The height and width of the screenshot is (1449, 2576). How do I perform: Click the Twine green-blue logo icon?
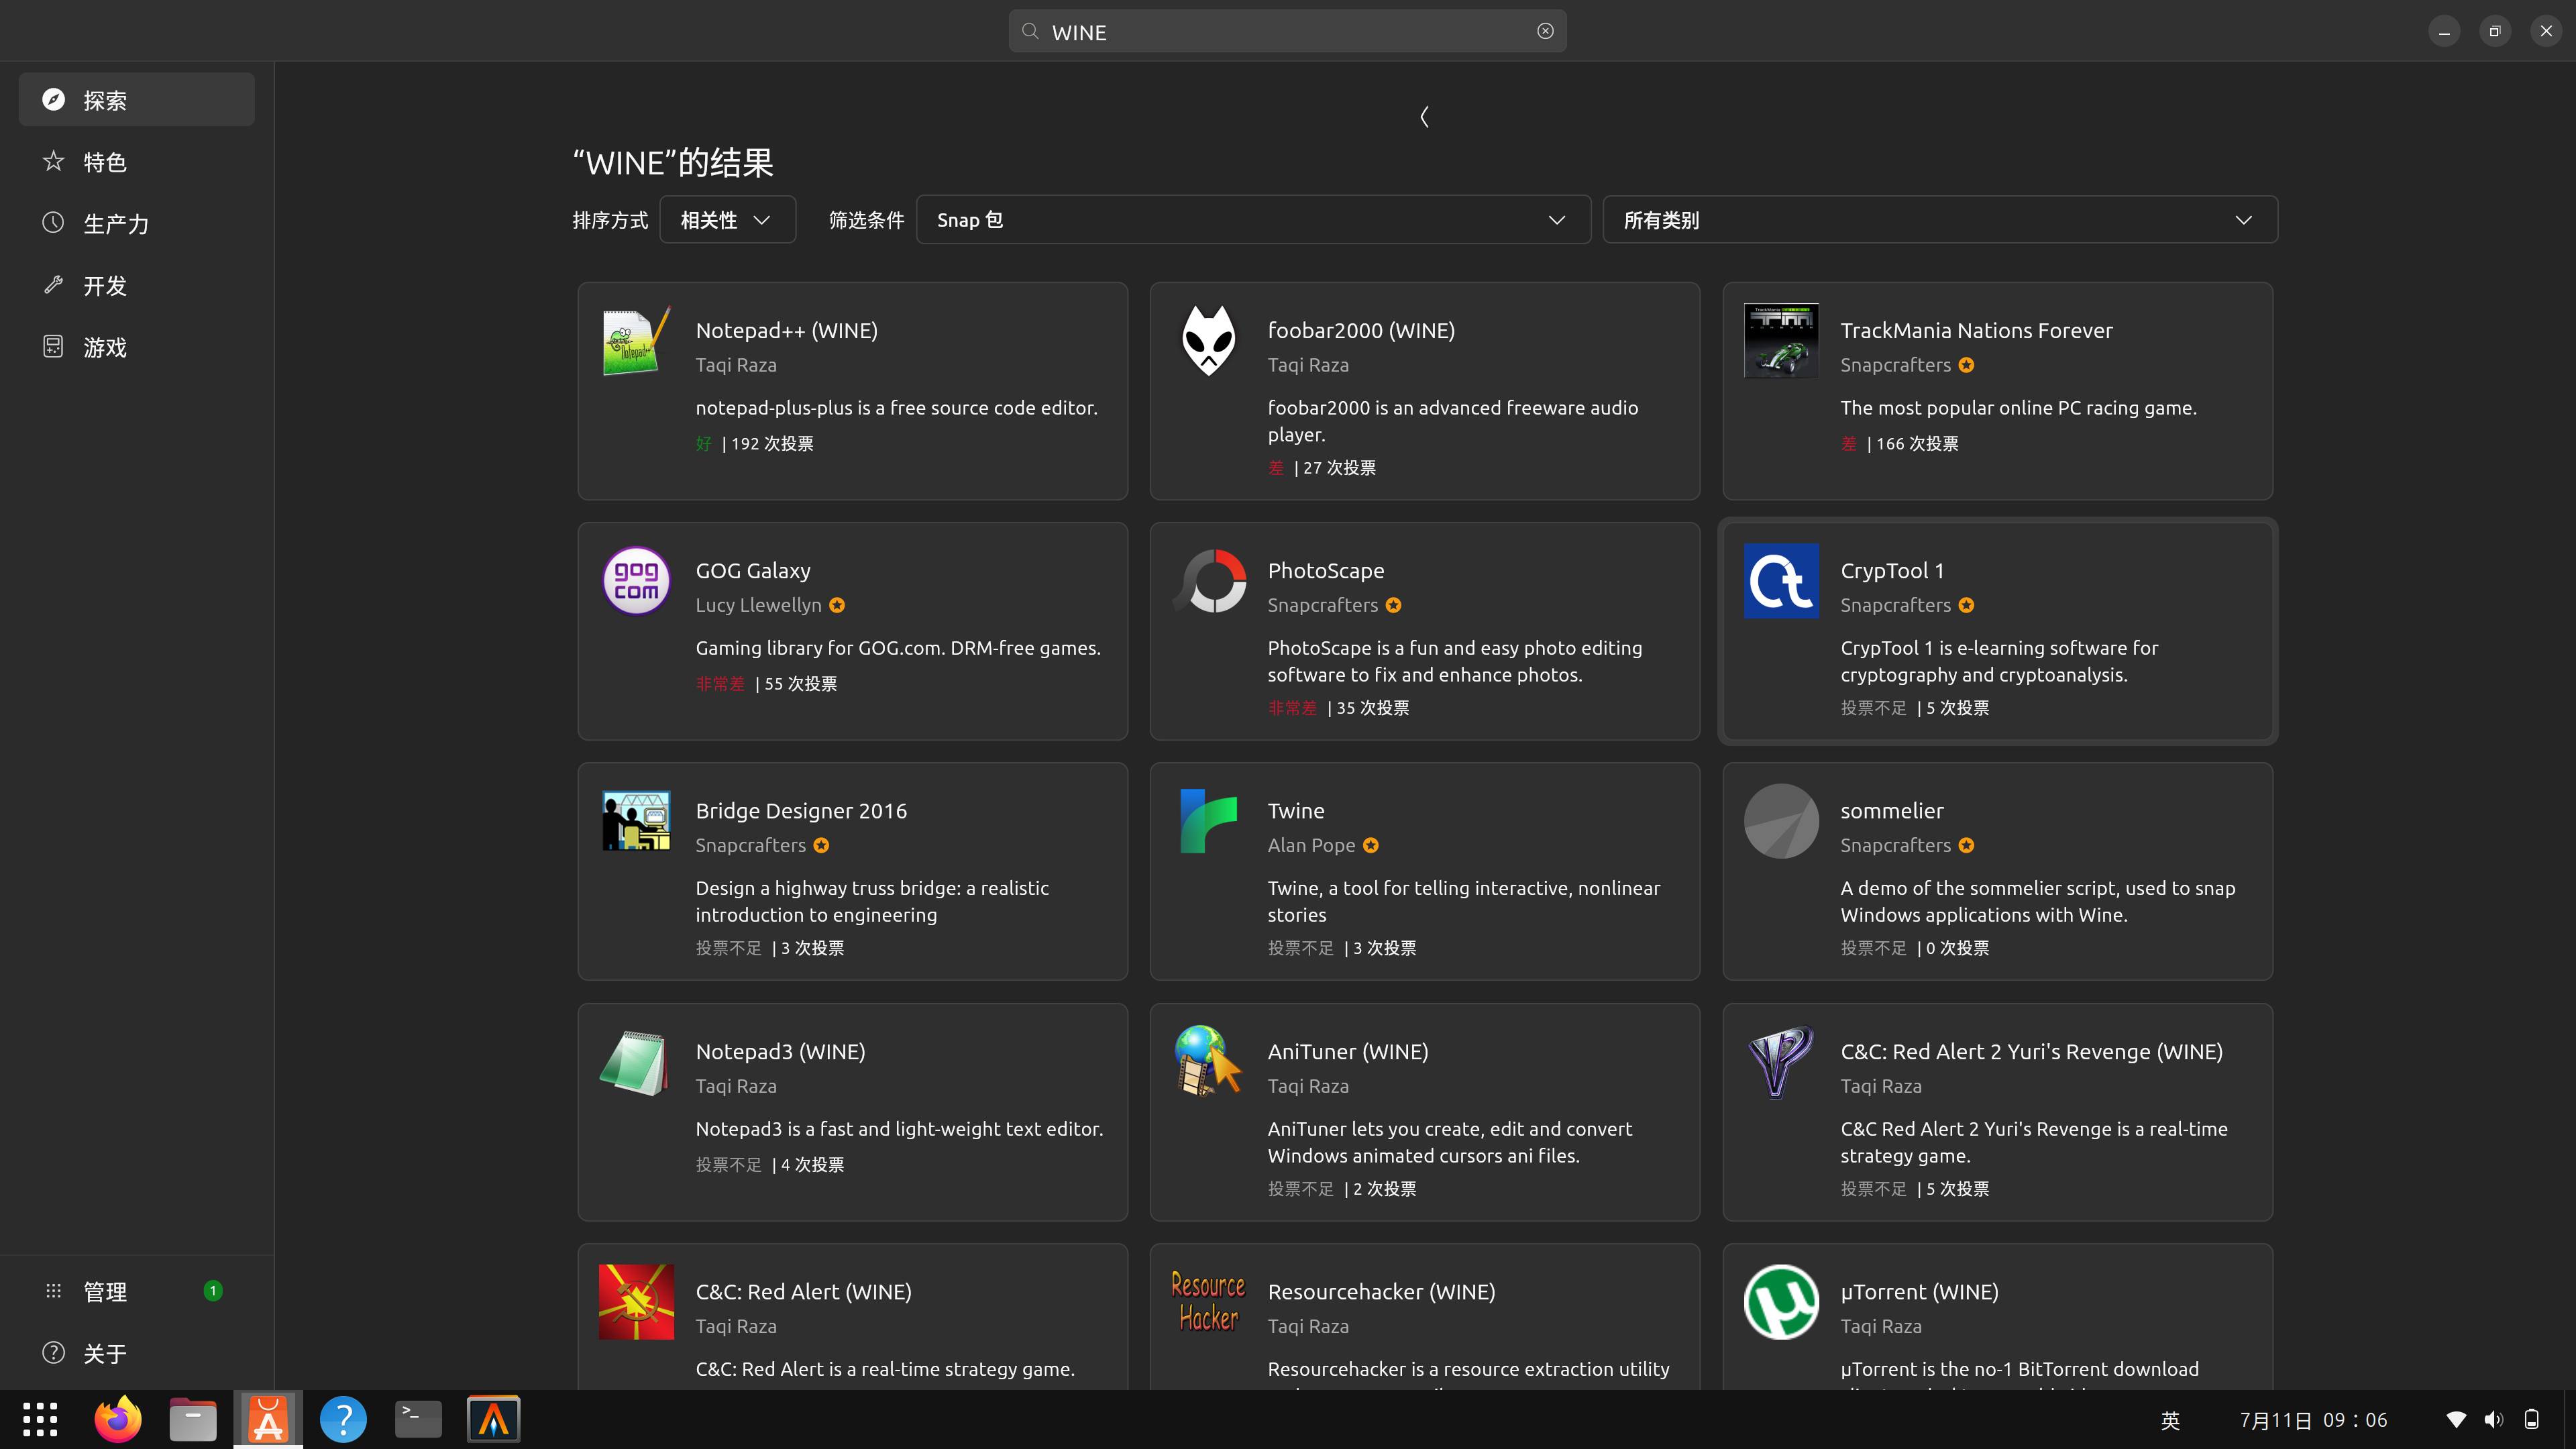click(1208, 821)
